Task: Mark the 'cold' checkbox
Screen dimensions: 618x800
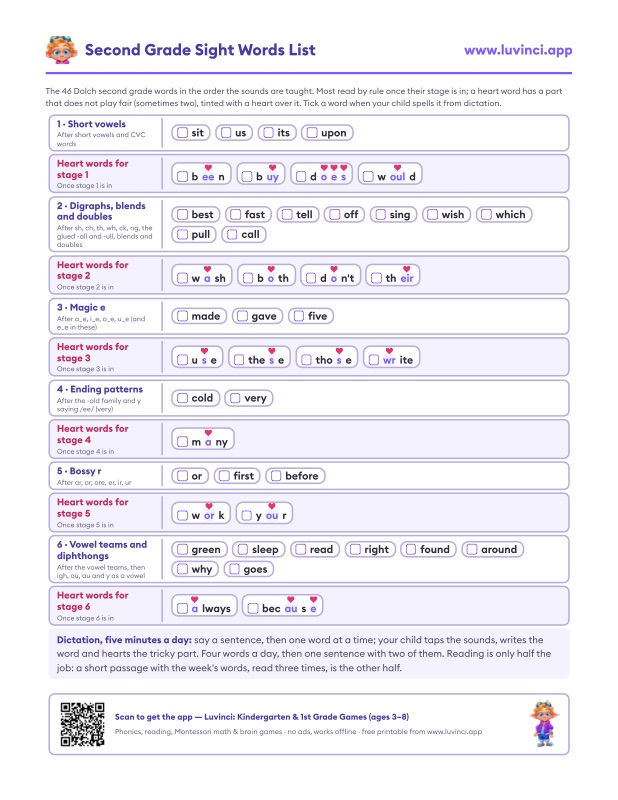Action: pyautogui.click(x=182, y=398)
